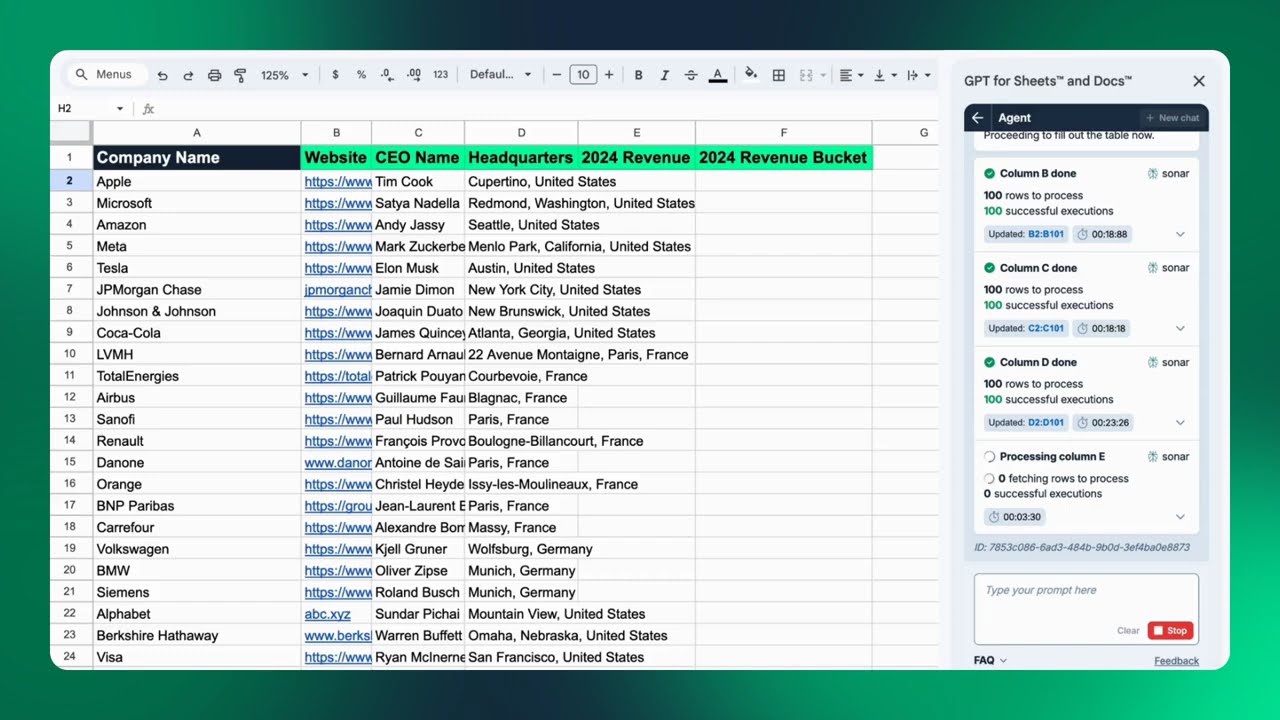Image resolution: width=1280 pixels, height=720 pixels.
Task: Select column header F
Action: [x=783, y=132]
